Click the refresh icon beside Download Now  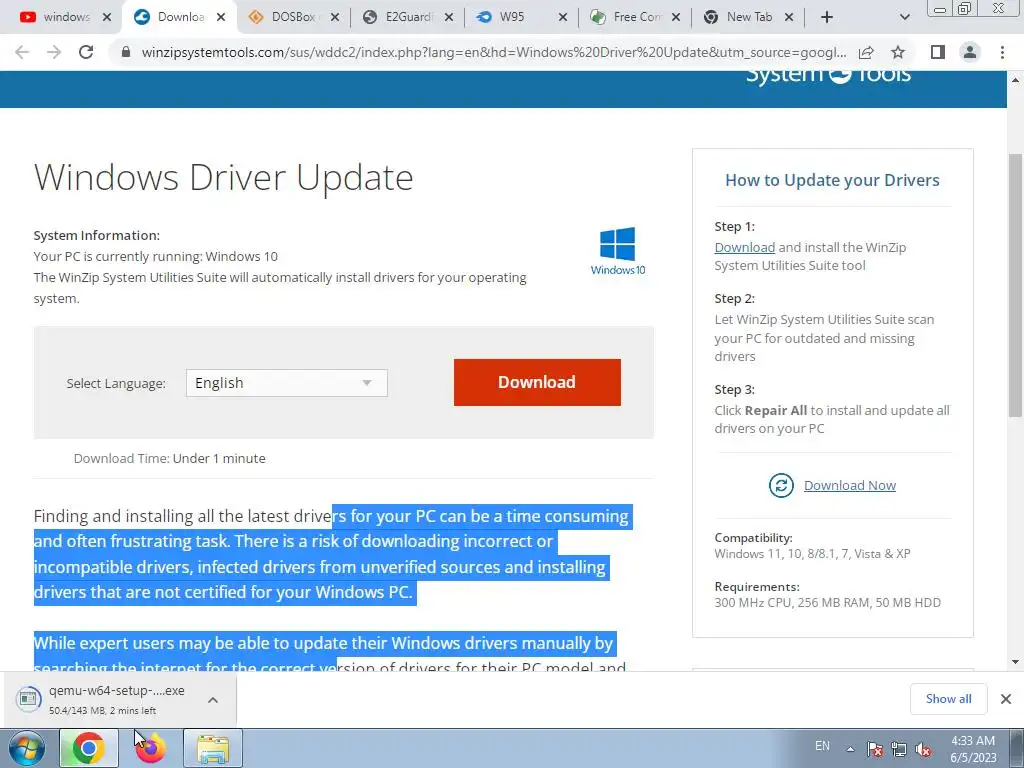pos(781,485)
